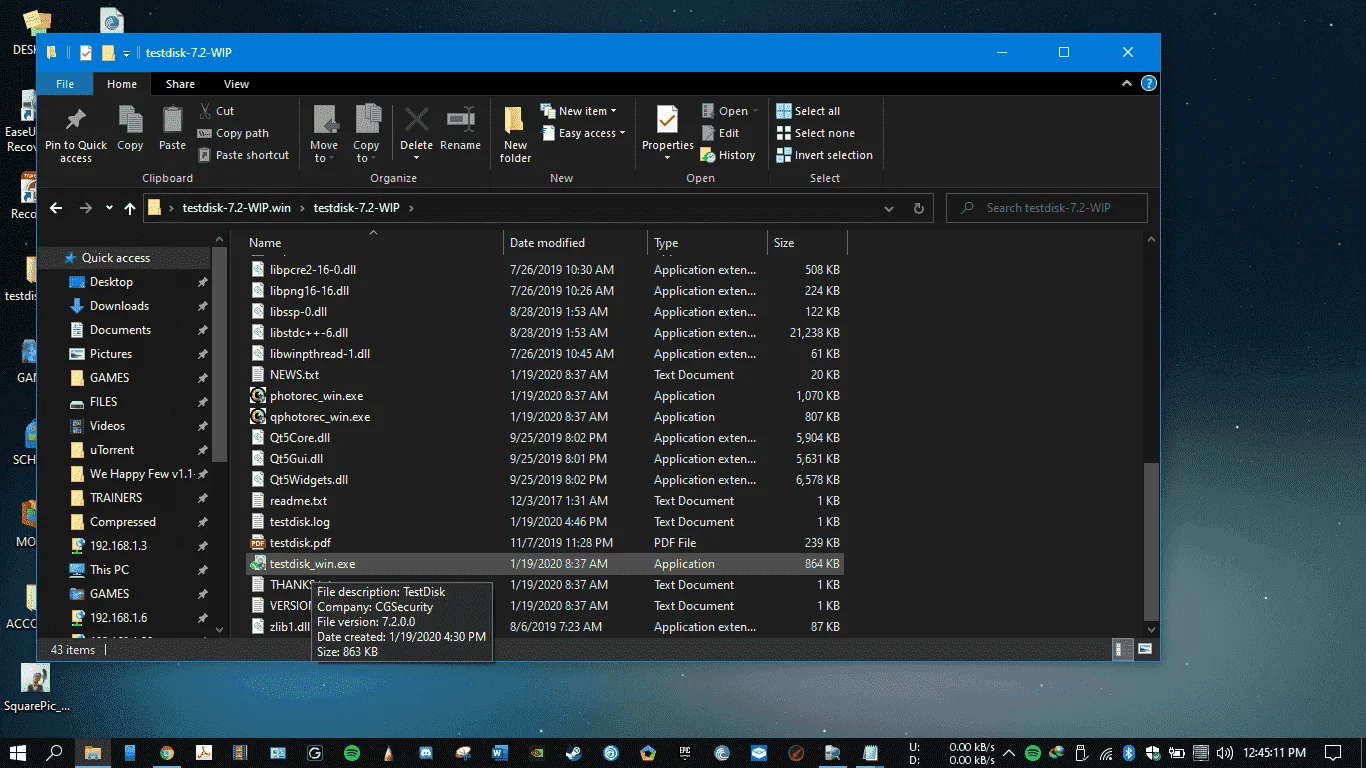Open the File menu
Screen dimensions: 1366x768
point(65,84)
